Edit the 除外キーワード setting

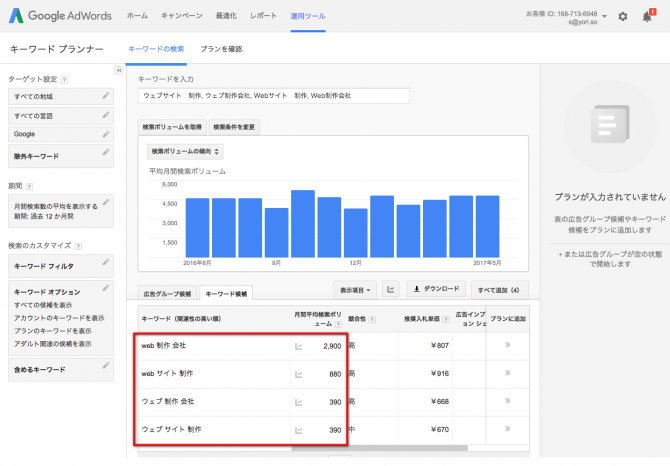[x=106, y=152]
